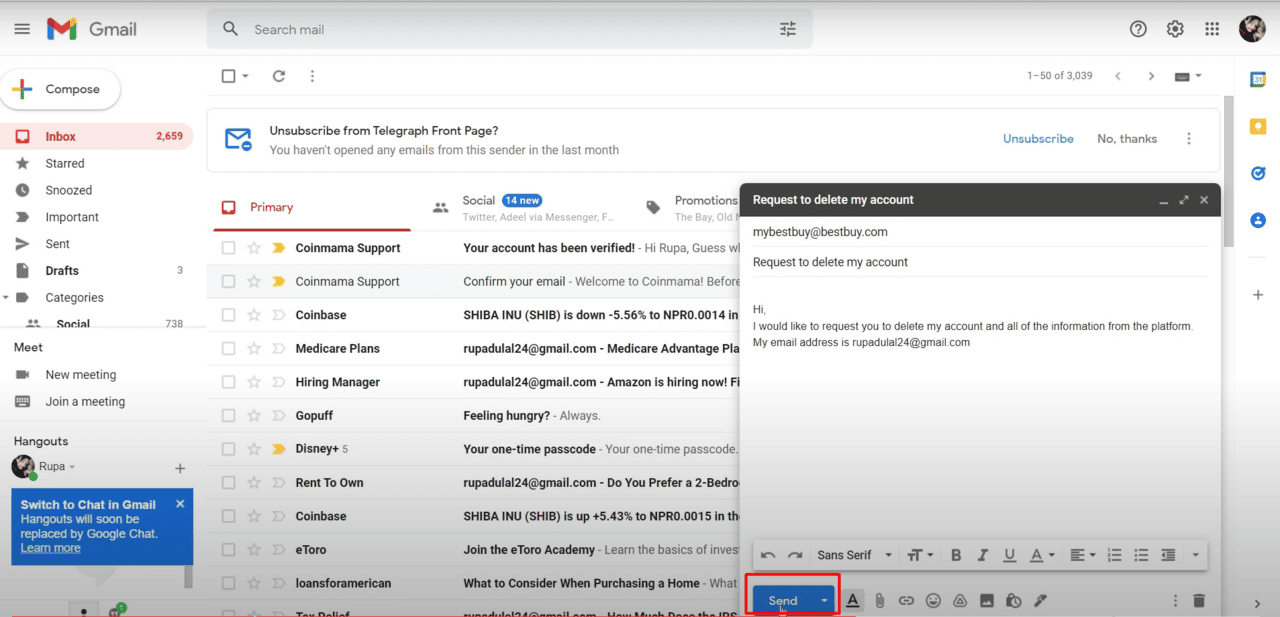Open the Calendar side panel icon
This screenshot has width=1280, height=617.
[1258, 80]
